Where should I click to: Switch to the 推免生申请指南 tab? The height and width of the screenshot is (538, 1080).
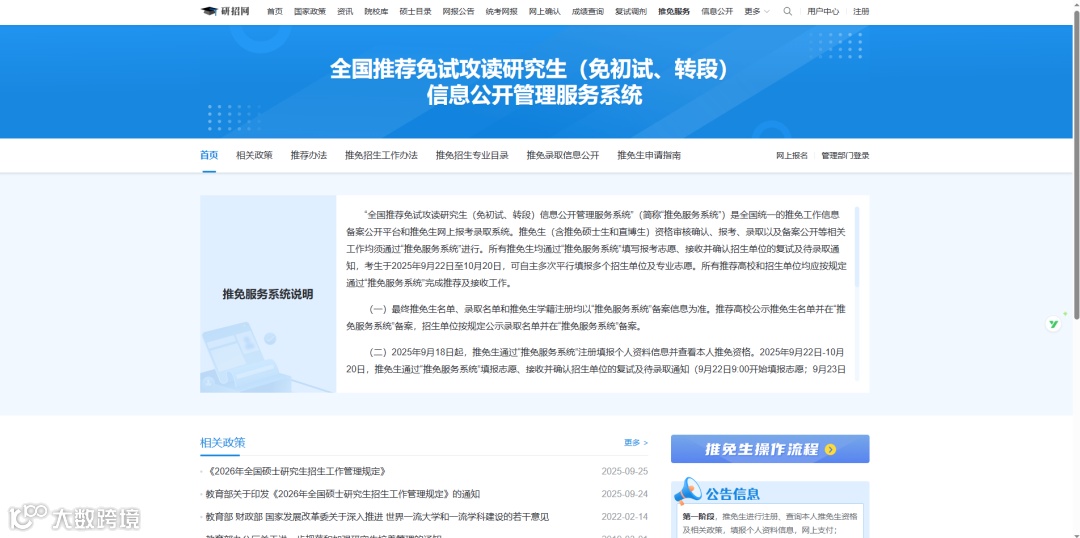click(x=649, y=155)
